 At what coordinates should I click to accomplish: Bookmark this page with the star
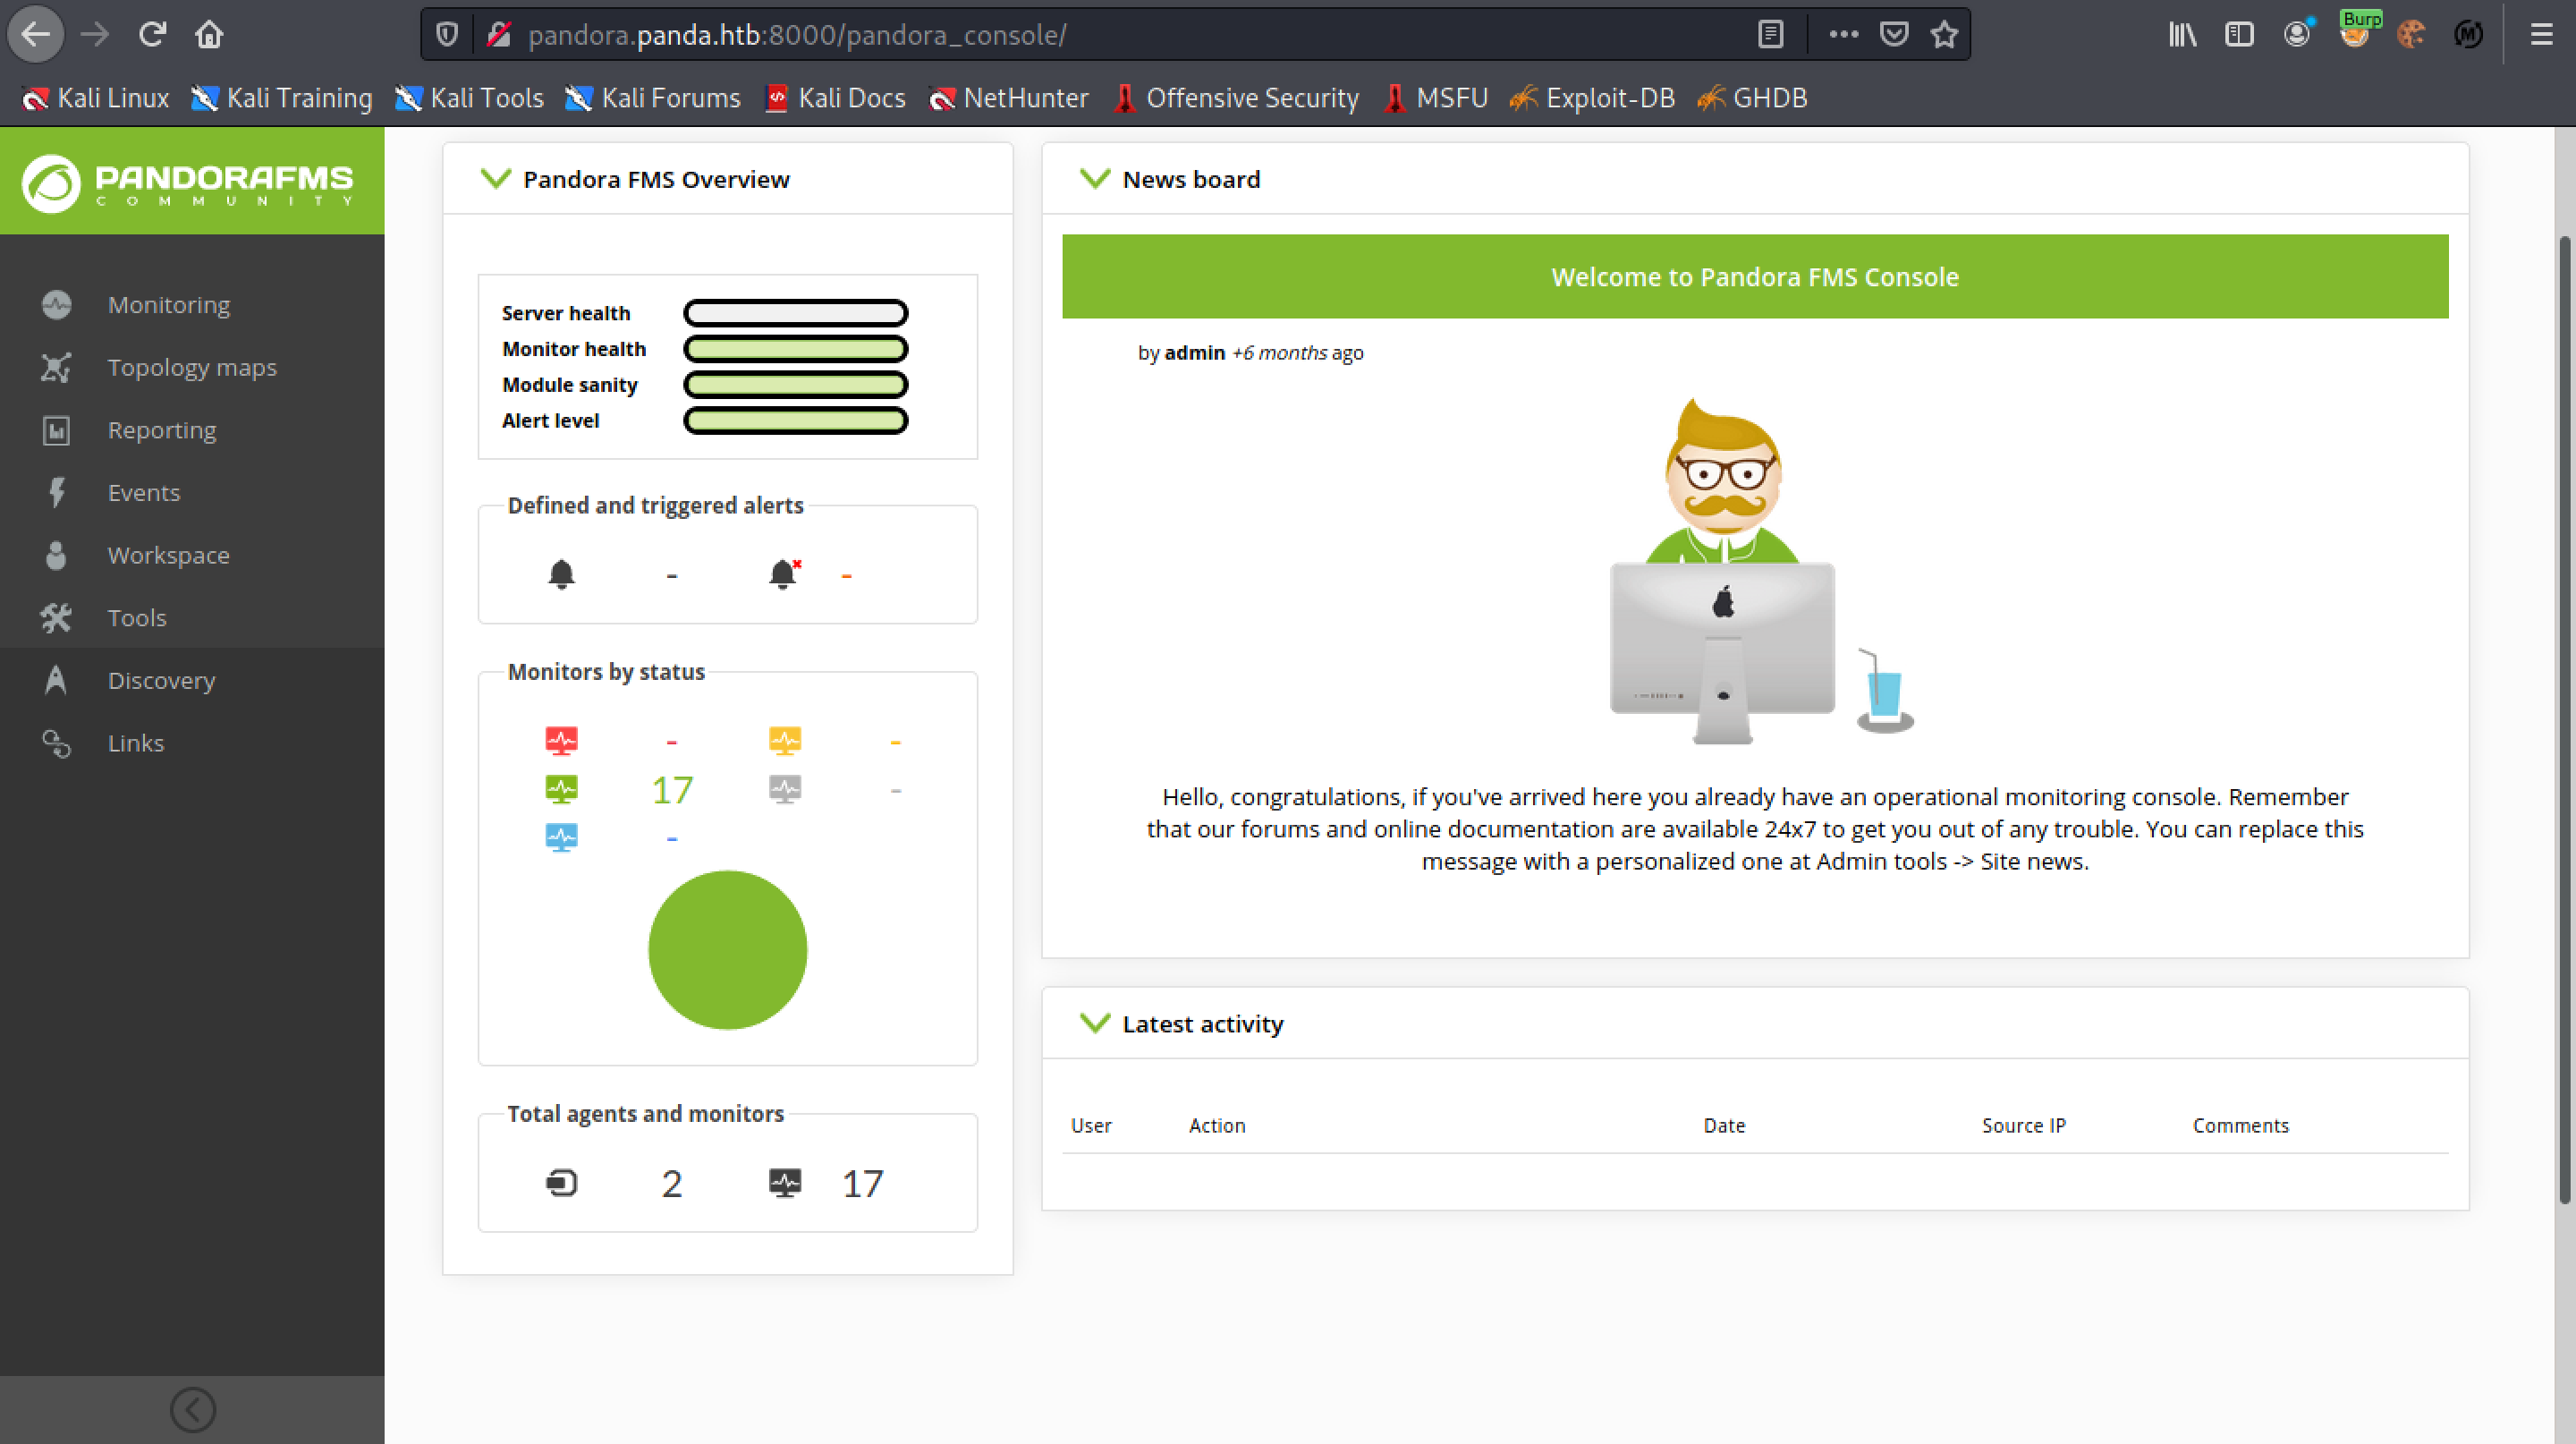[1944, 35]
